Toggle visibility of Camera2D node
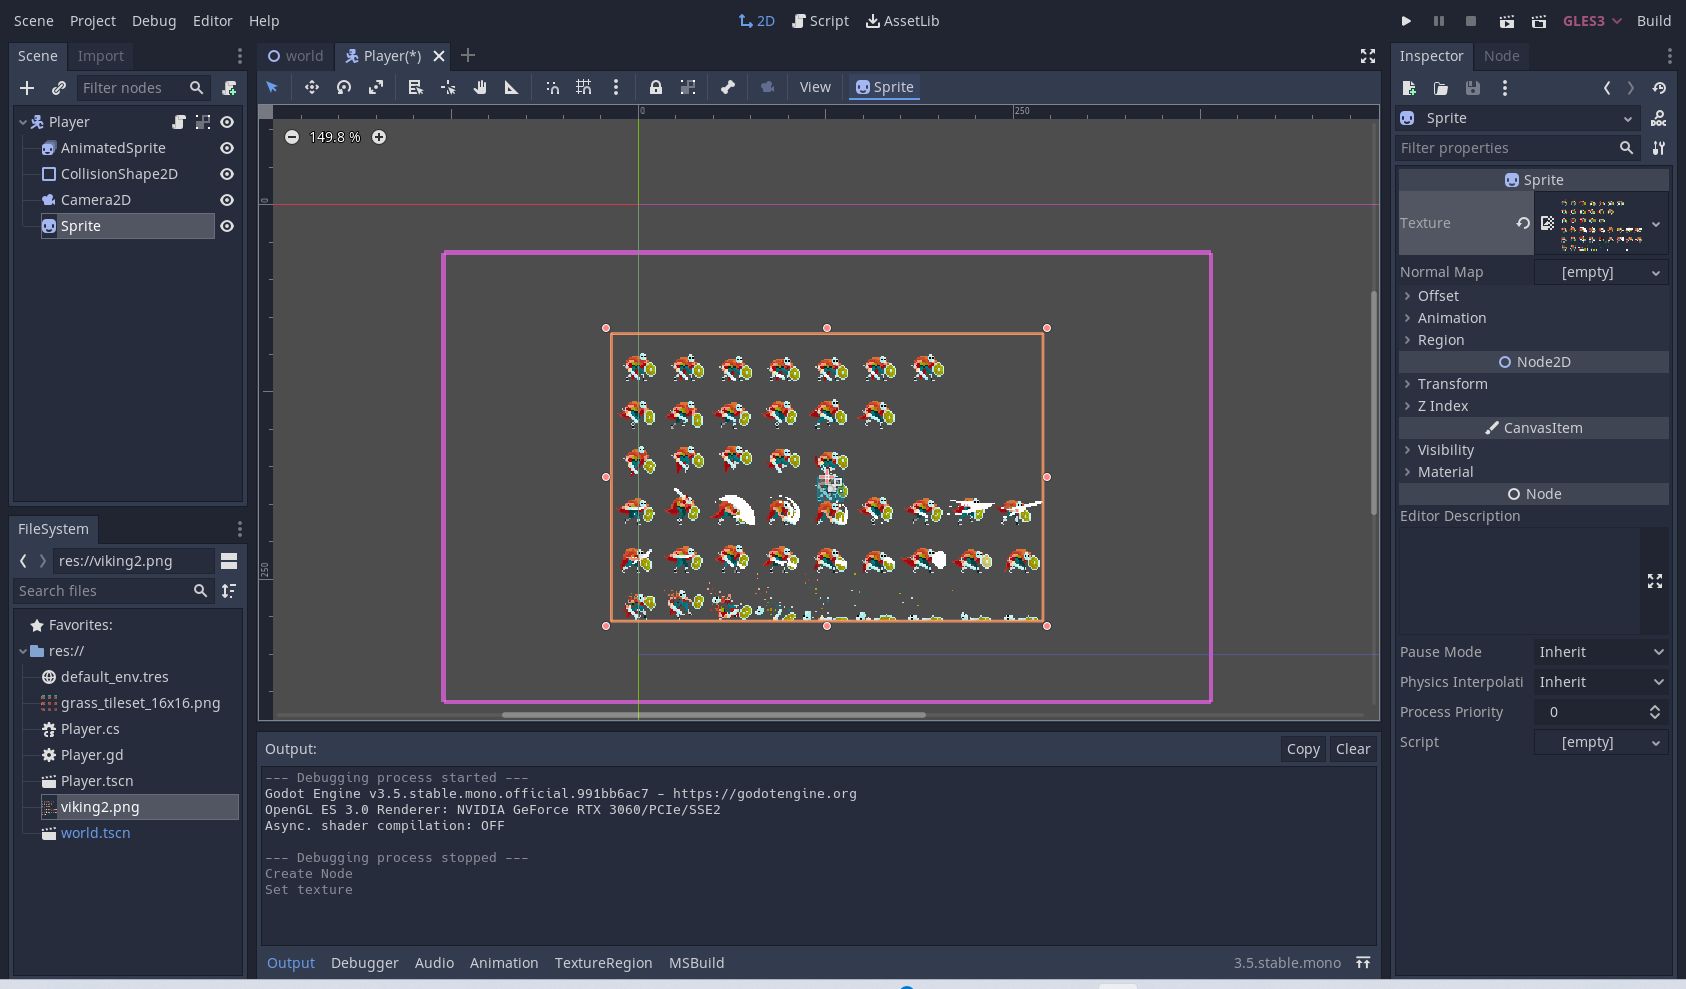1686x989 pixels. point(227,200)
